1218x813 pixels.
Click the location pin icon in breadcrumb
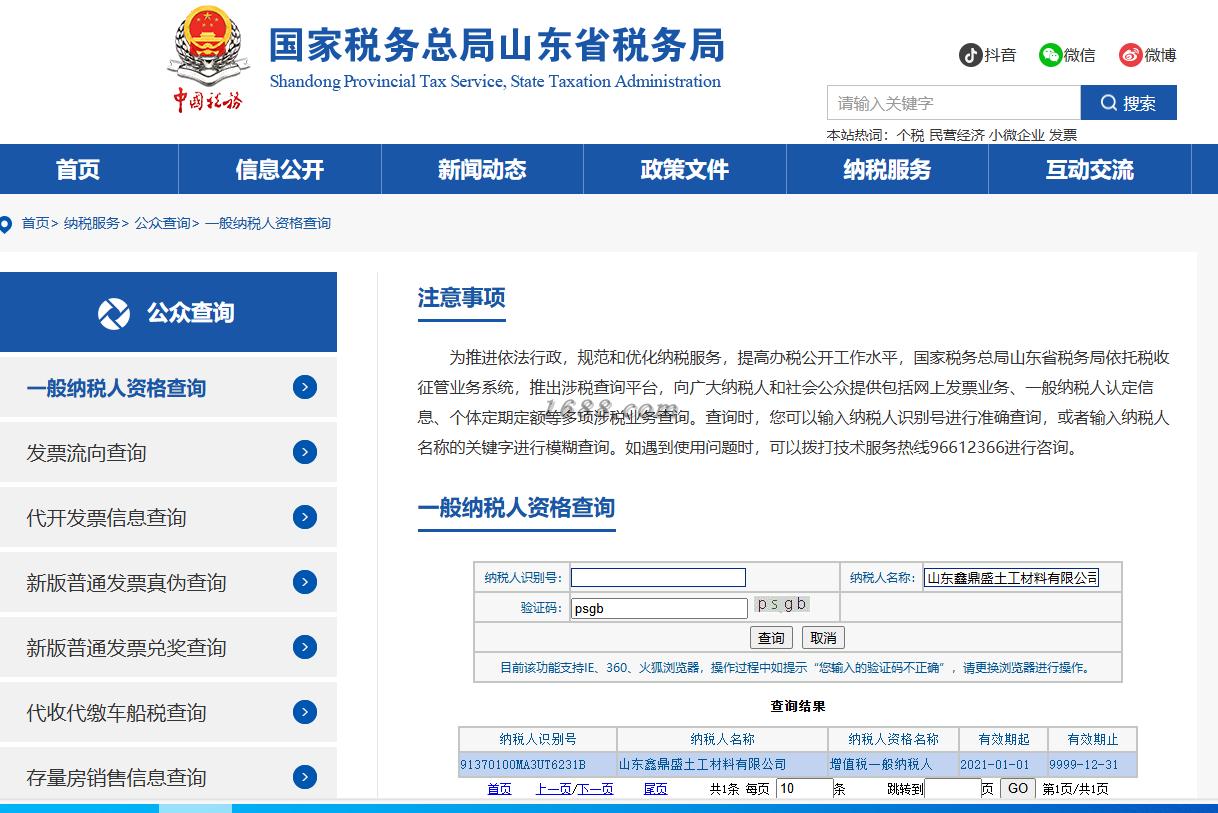tap(6, 223)
